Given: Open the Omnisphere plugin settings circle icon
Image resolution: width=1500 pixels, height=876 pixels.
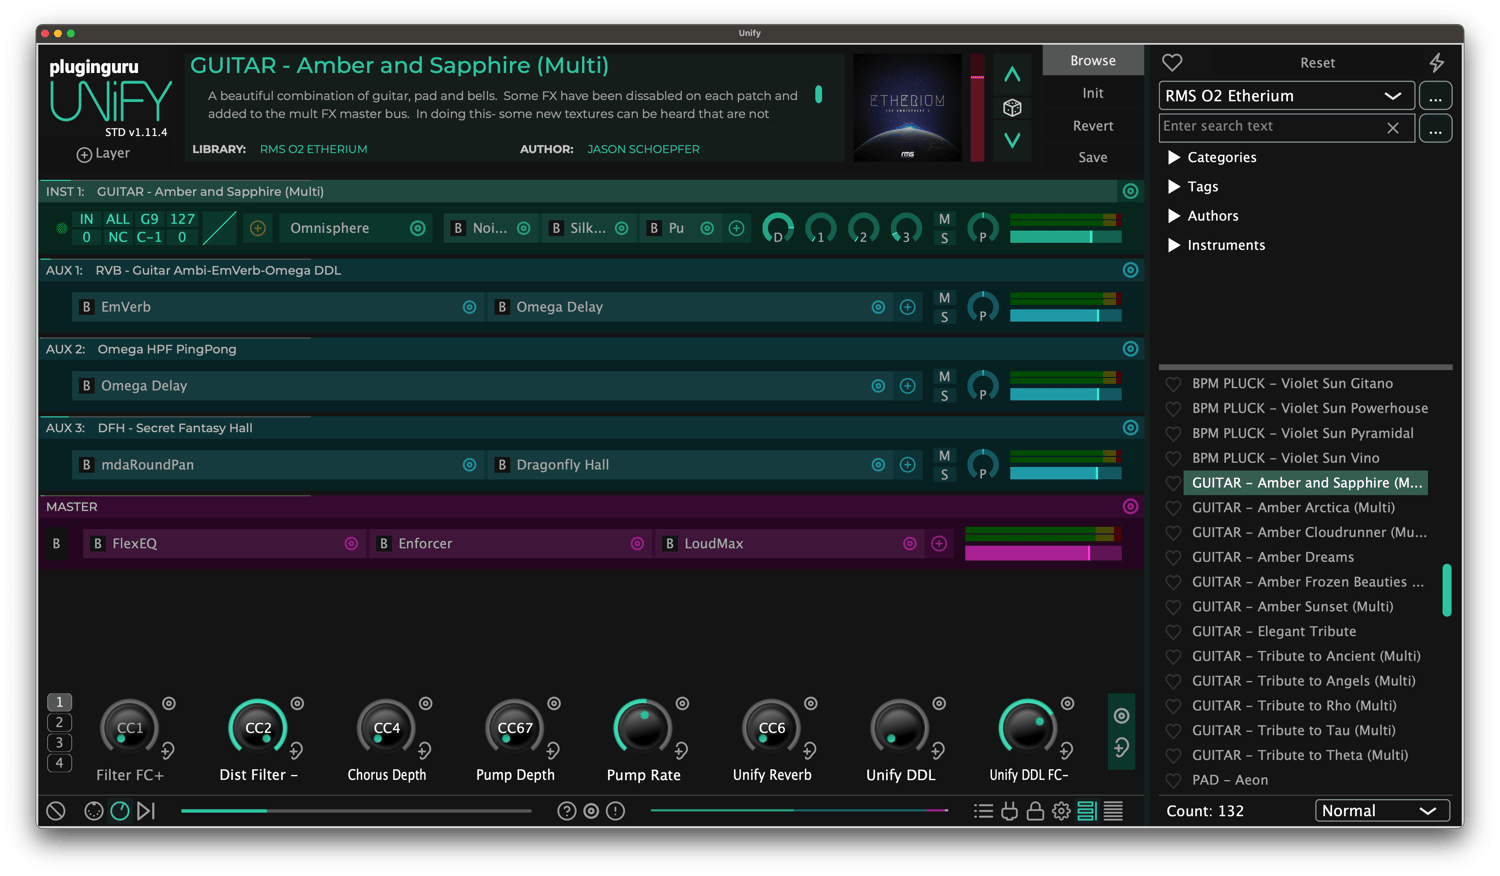Looking at the screenshot, I should pyautogui.click(x=418, y=229).
